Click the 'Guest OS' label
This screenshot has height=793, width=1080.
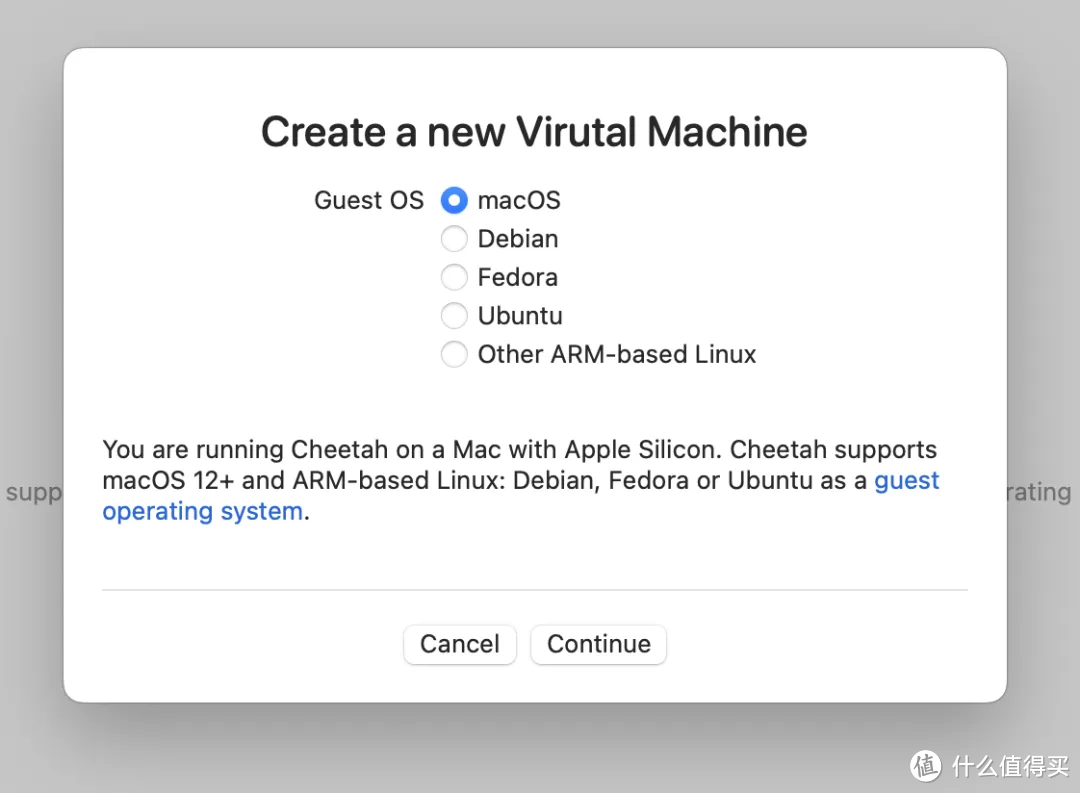[x=368, y=200]
